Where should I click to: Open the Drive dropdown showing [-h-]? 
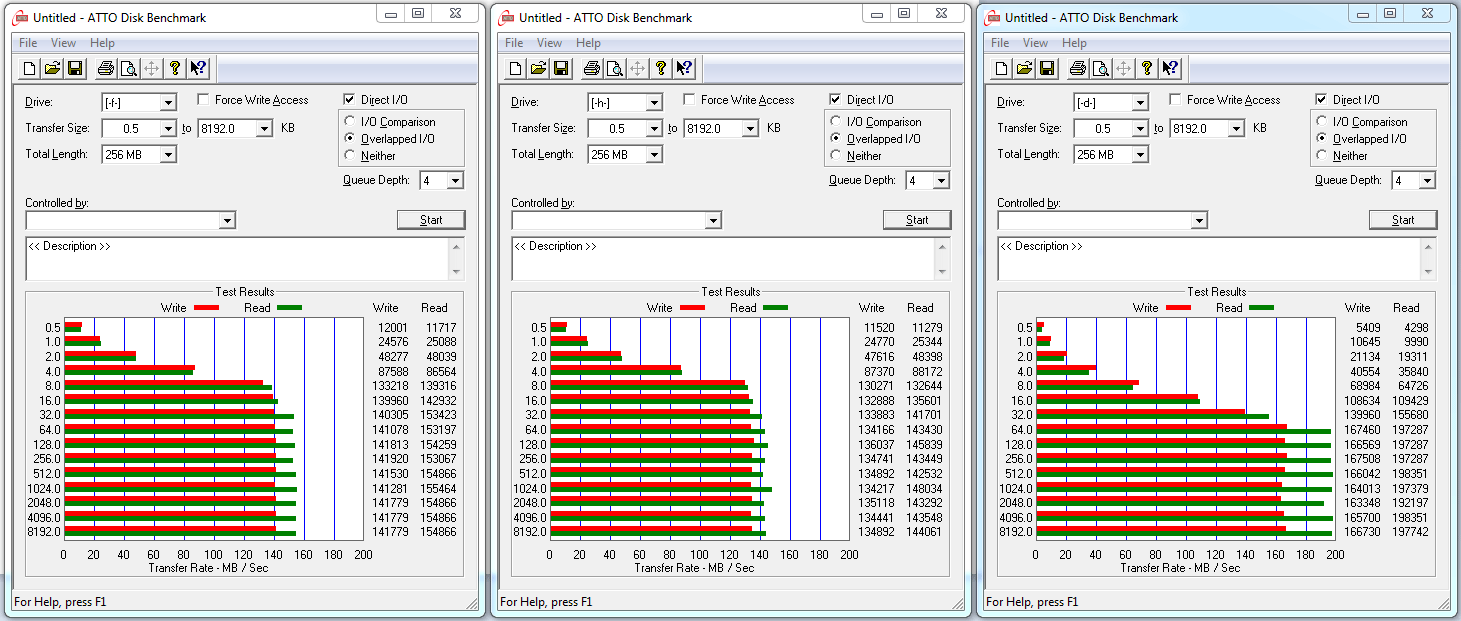(654, 102)
